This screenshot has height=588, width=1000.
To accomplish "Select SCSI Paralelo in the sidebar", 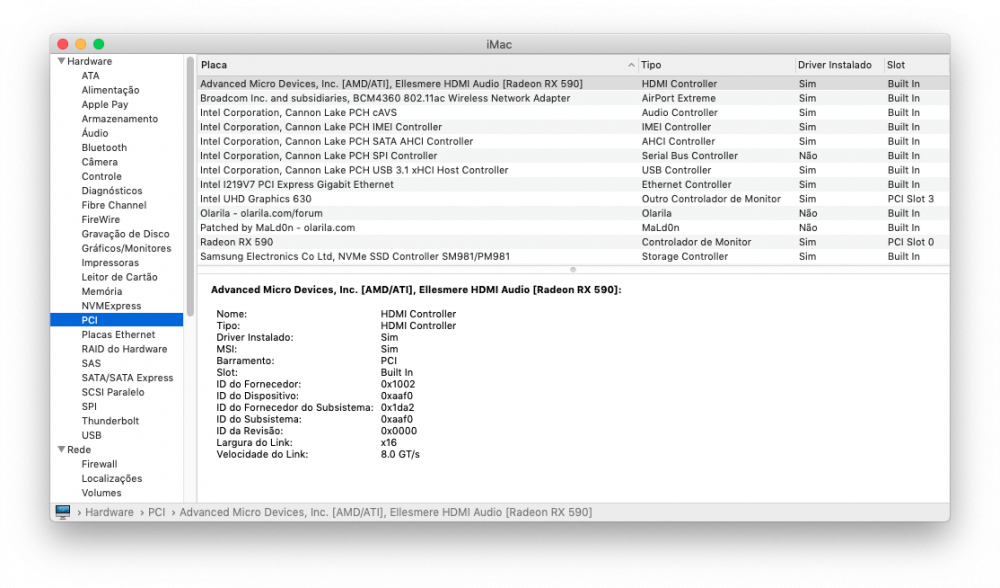I will (112, 392).
